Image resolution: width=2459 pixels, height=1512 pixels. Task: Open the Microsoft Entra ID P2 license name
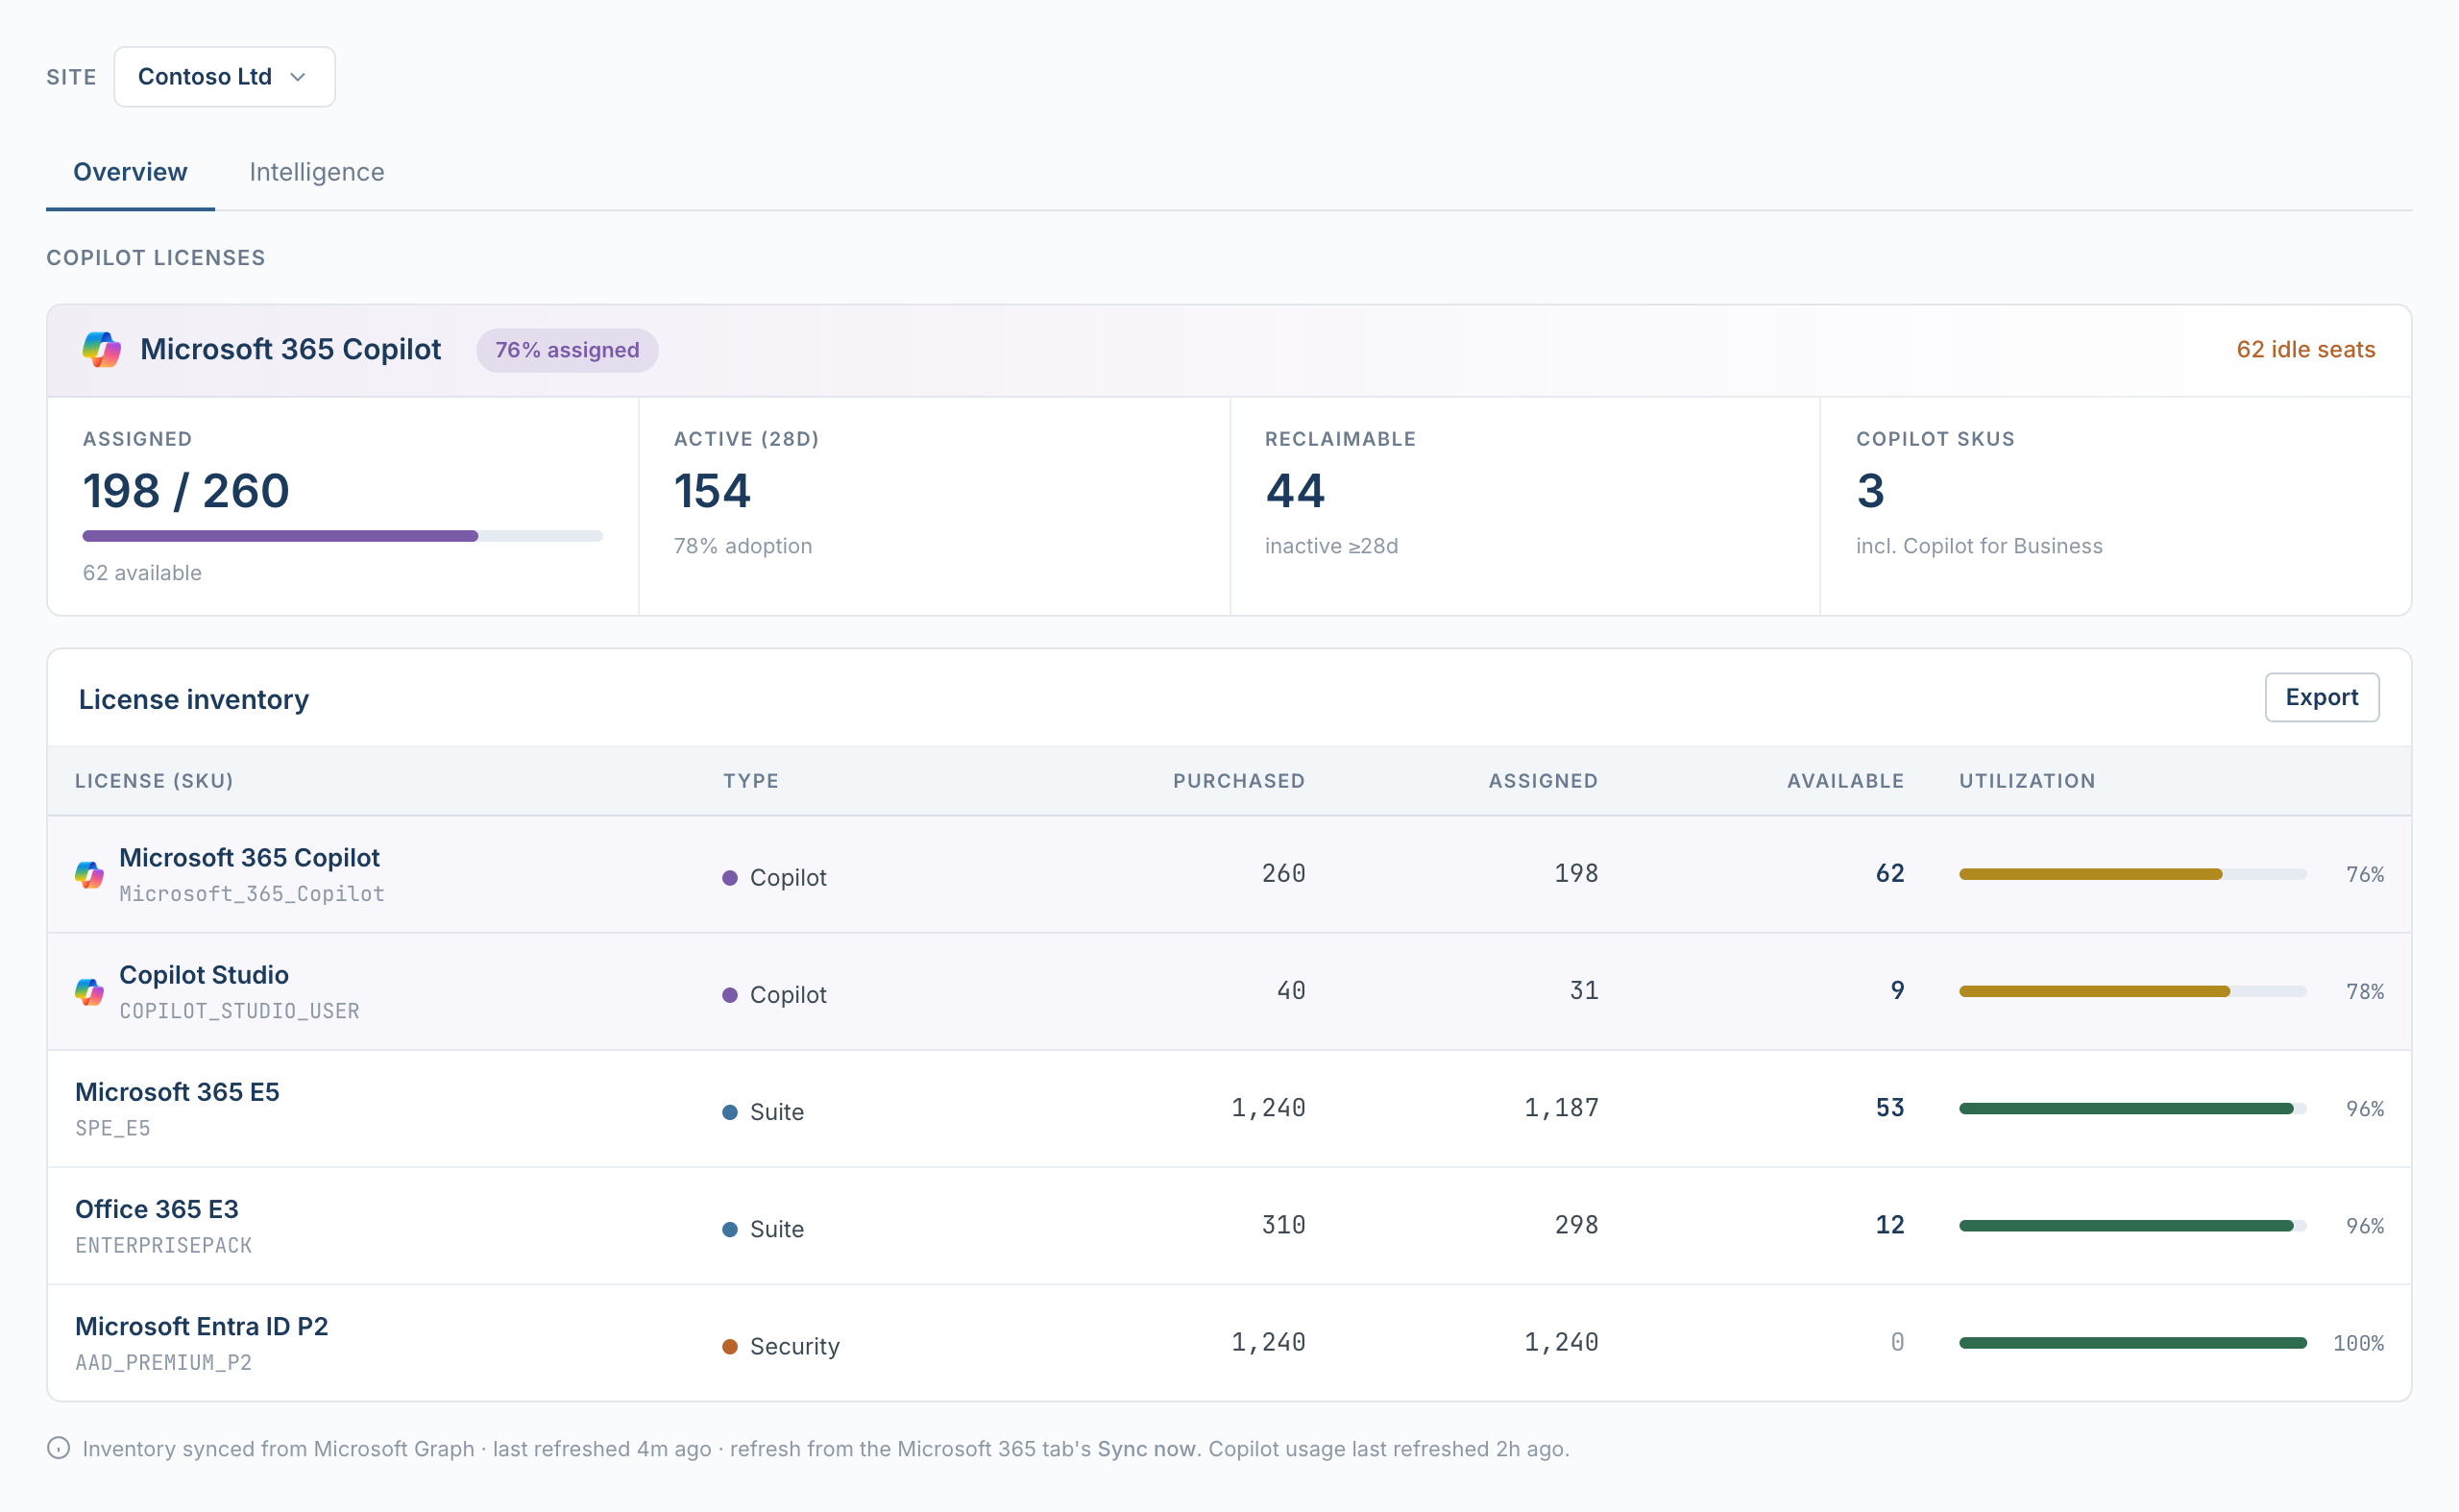(x=202, y=1325)
